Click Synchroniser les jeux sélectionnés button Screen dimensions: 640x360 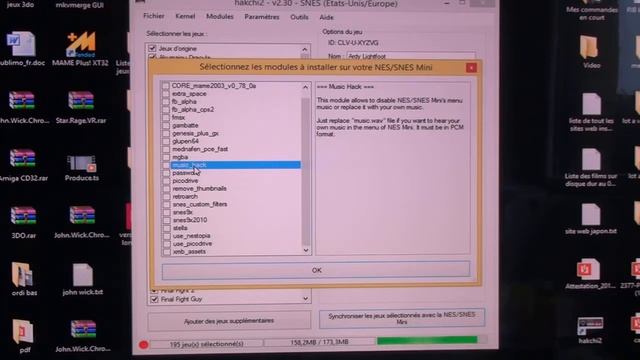[402, 318]
